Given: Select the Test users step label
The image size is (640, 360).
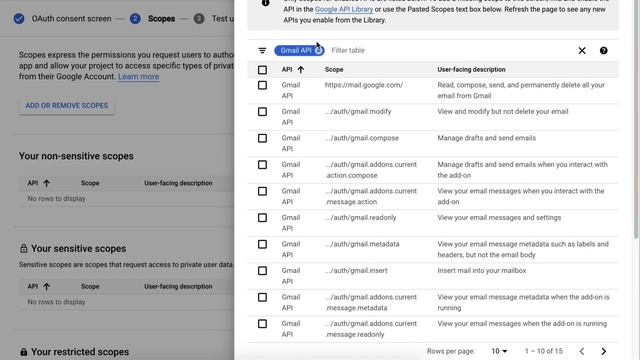Looking at the screenshot, I should [x=222, y=19].
